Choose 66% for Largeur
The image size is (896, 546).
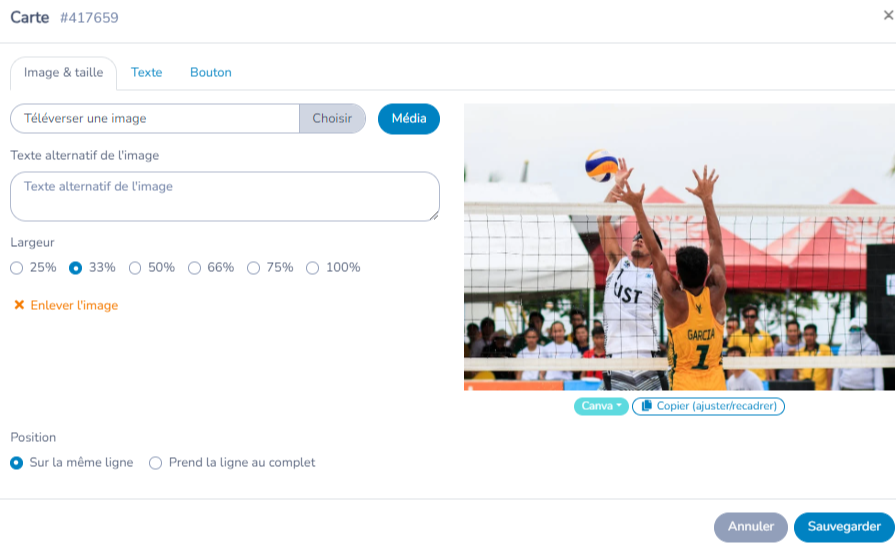tap(194, 268)
